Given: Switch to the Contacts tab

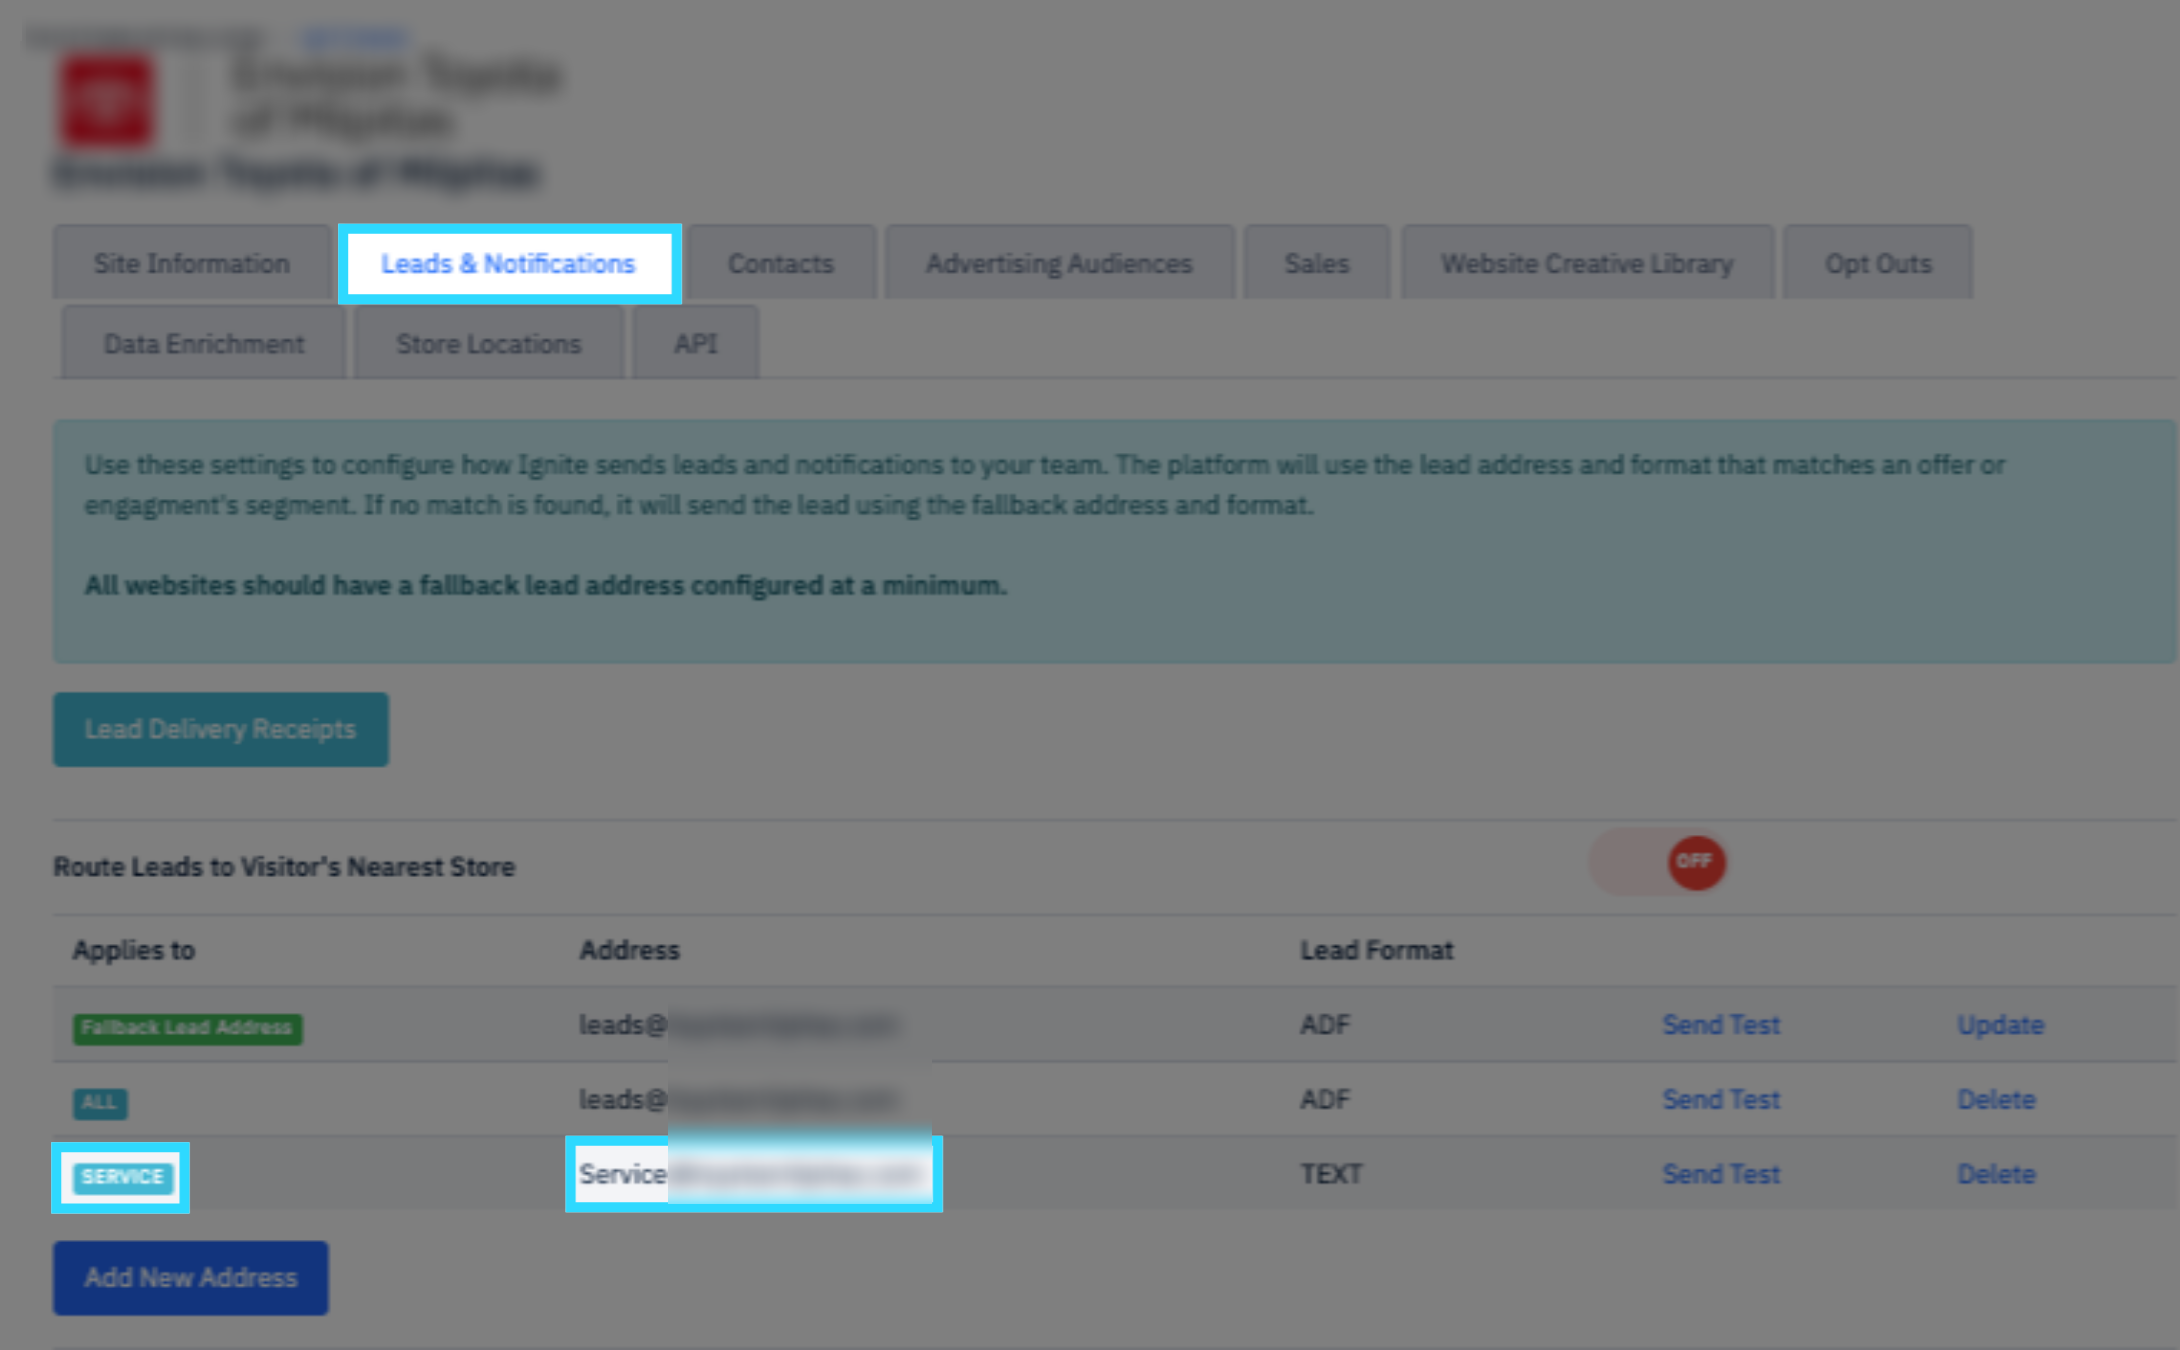Looking at the screenshot, I should coord(781,264).
